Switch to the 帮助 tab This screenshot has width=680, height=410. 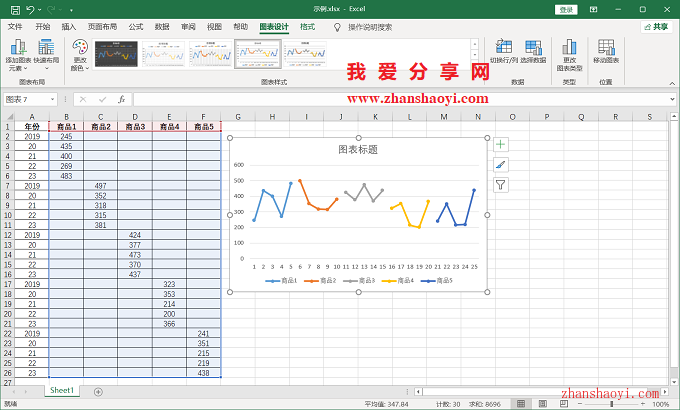(x=241, y=27)
